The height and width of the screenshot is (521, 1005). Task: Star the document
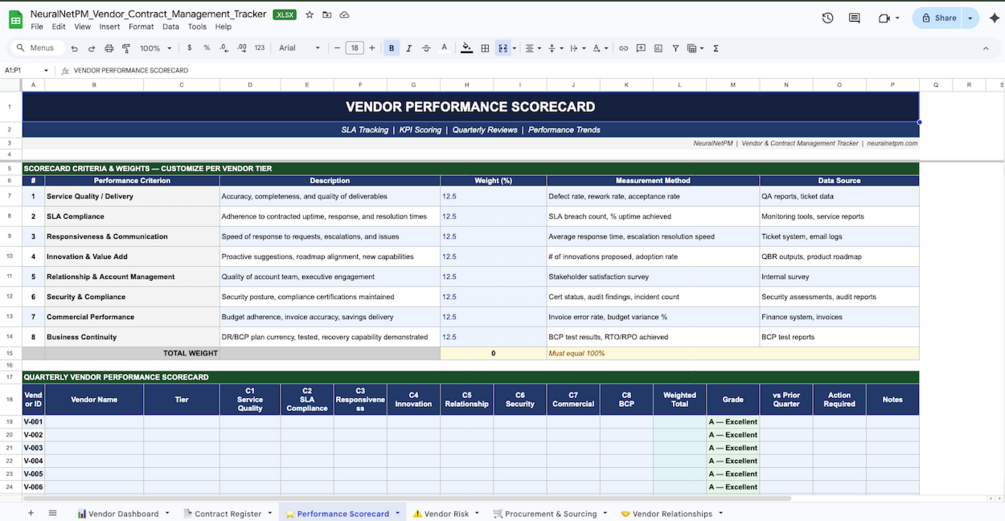point(310,15)
